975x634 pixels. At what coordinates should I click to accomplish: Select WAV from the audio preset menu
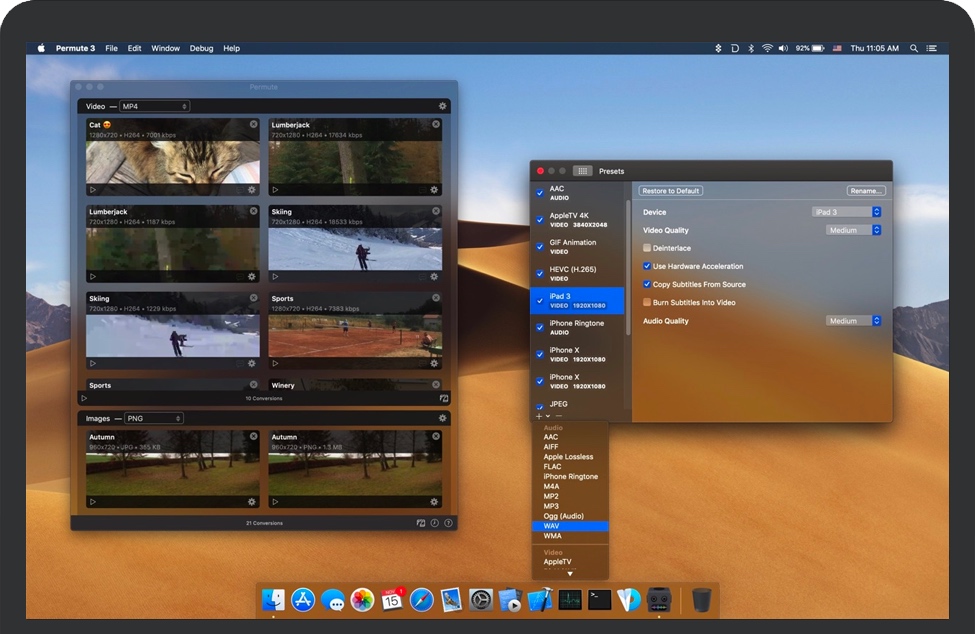[552, 526]
